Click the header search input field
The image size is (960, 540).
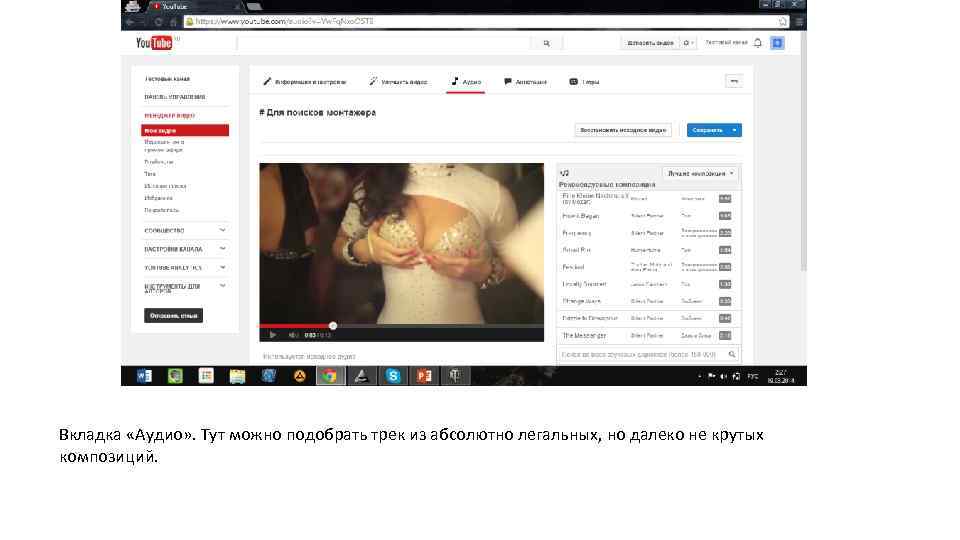[384, 43]
